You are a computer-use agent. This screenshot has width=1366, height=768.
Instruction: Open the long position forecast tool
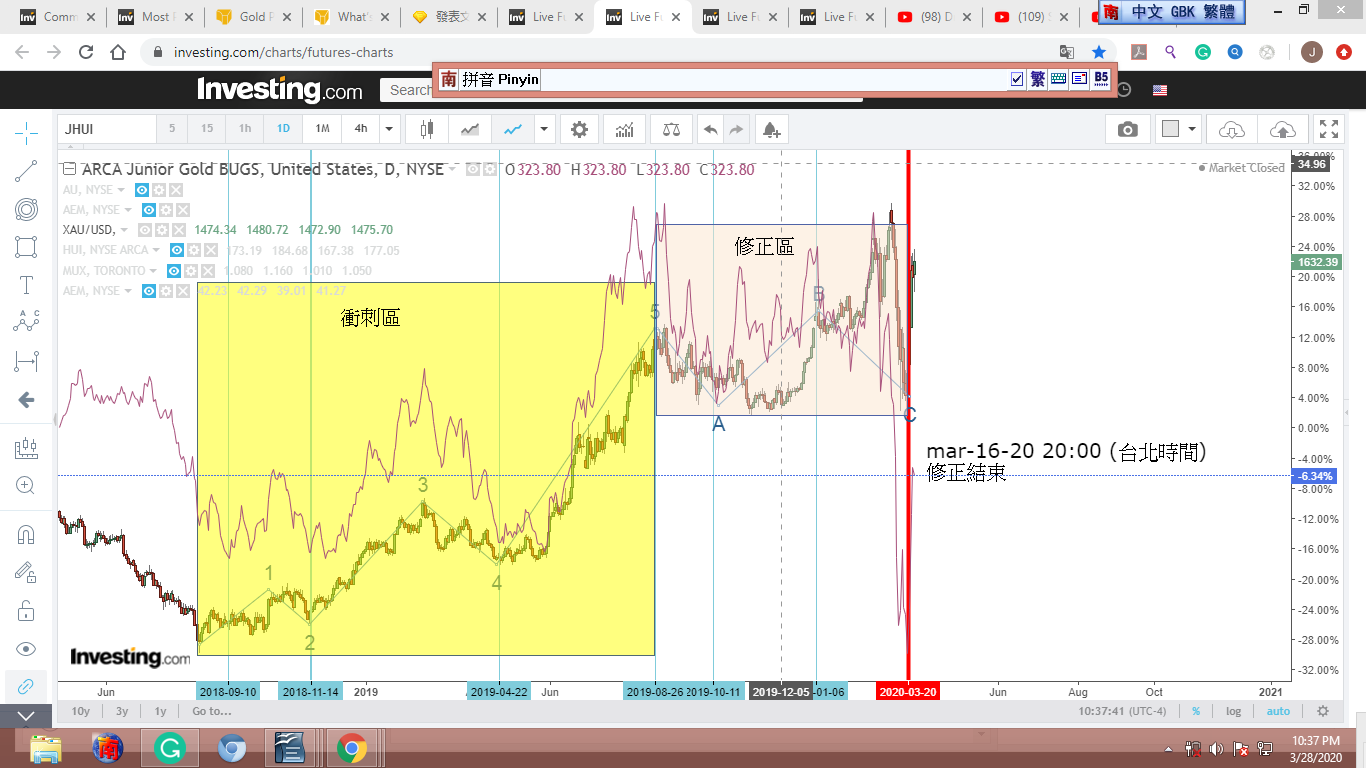(26, 449)
